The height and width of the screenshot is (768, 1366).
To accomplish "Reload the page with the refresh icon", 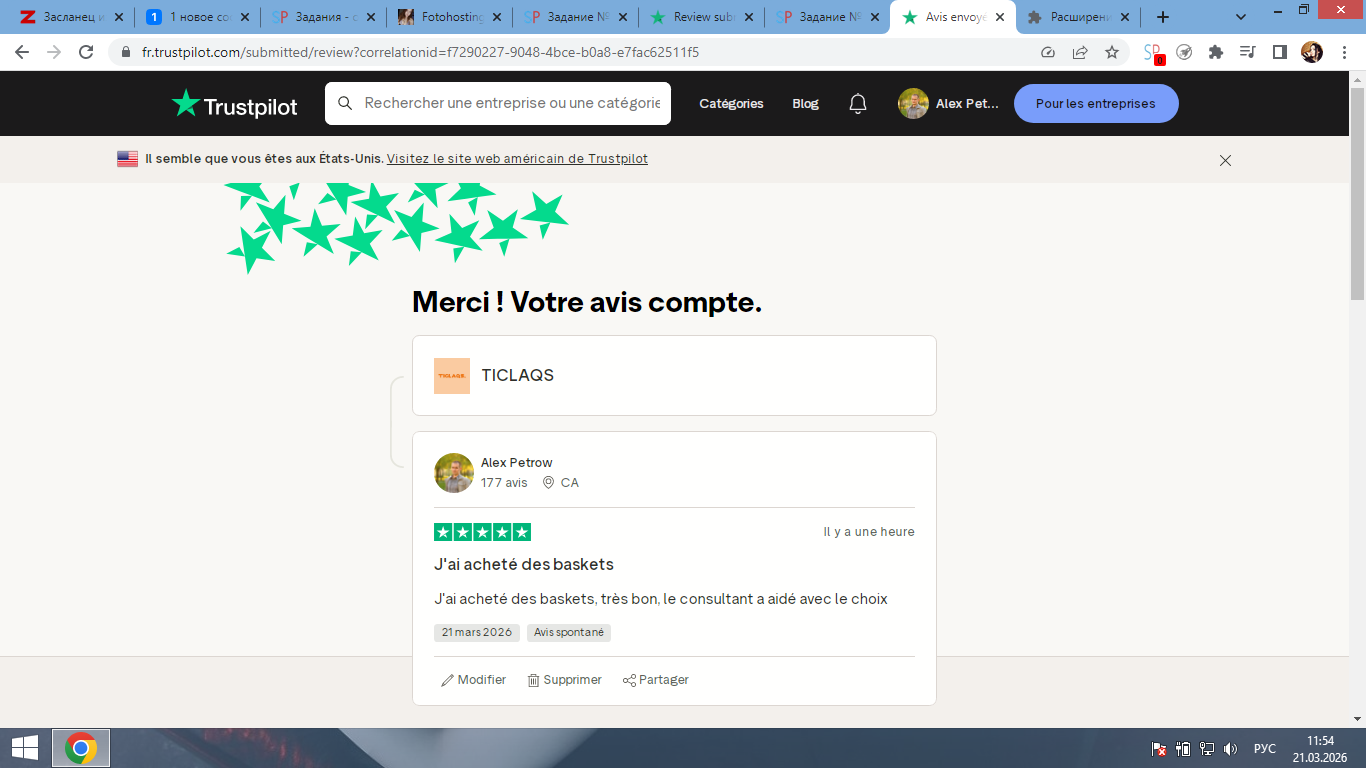I will coord(86,52).
